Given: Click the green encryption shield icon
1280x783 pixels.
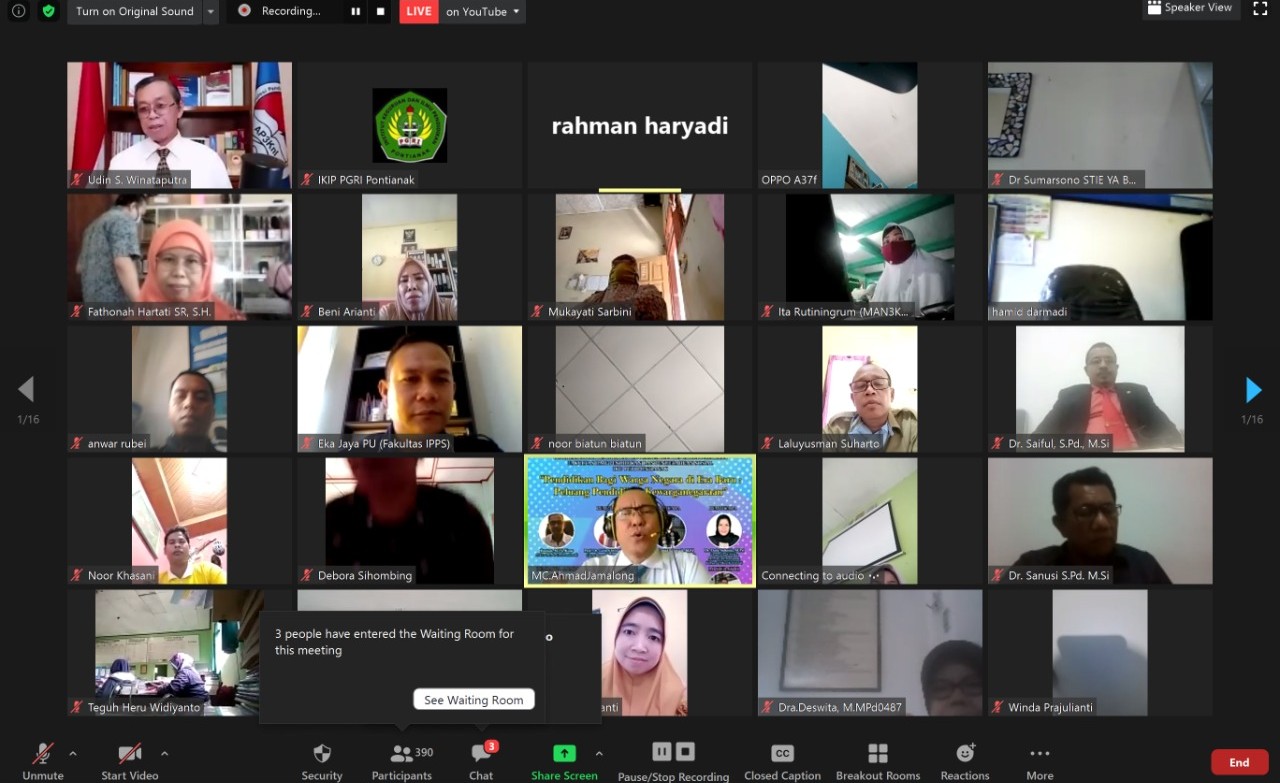Looking at the screenshot, I should point(49,11).
